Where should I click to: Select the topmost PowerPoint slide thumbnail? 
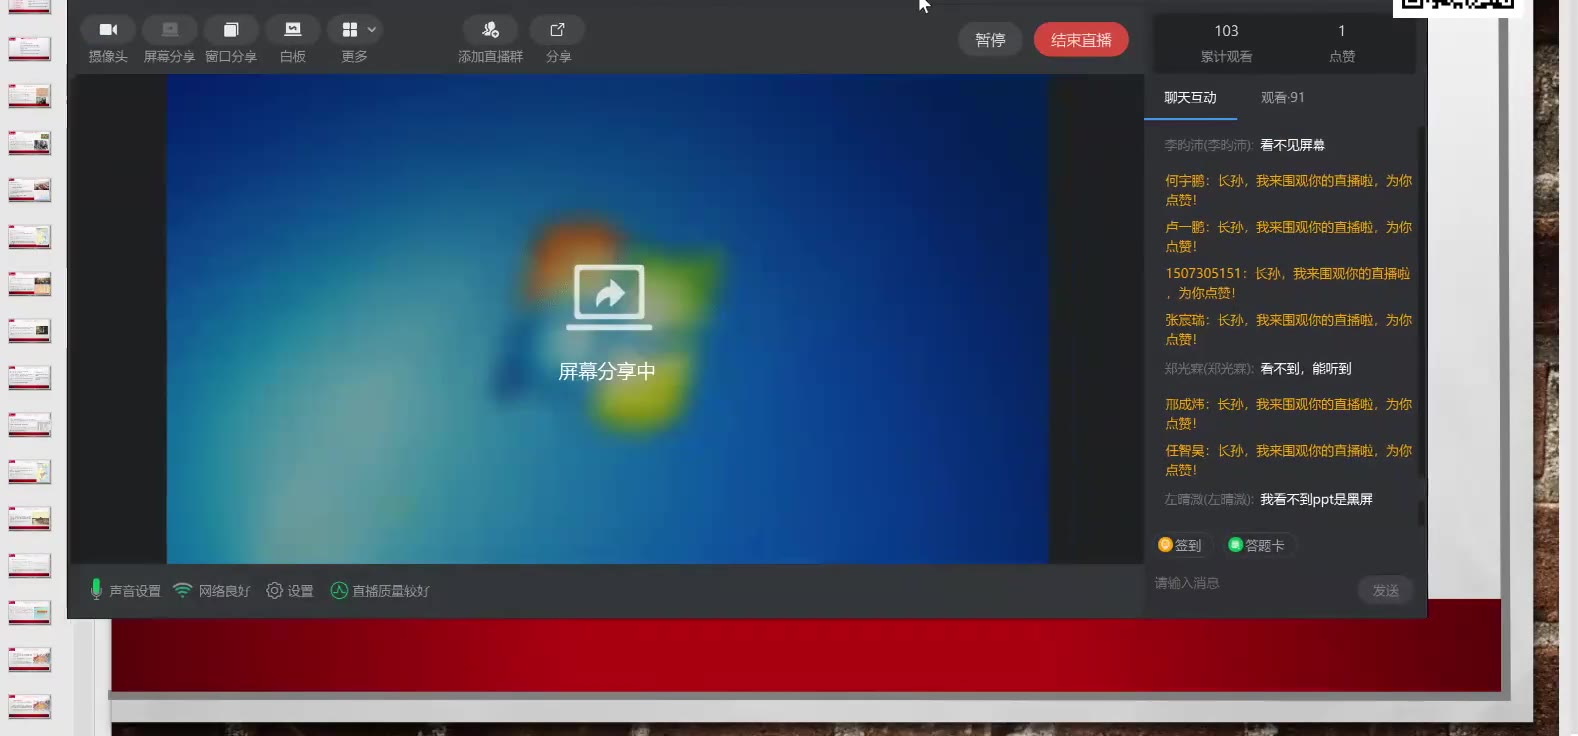pyautogui.click(x=29, y=6)
